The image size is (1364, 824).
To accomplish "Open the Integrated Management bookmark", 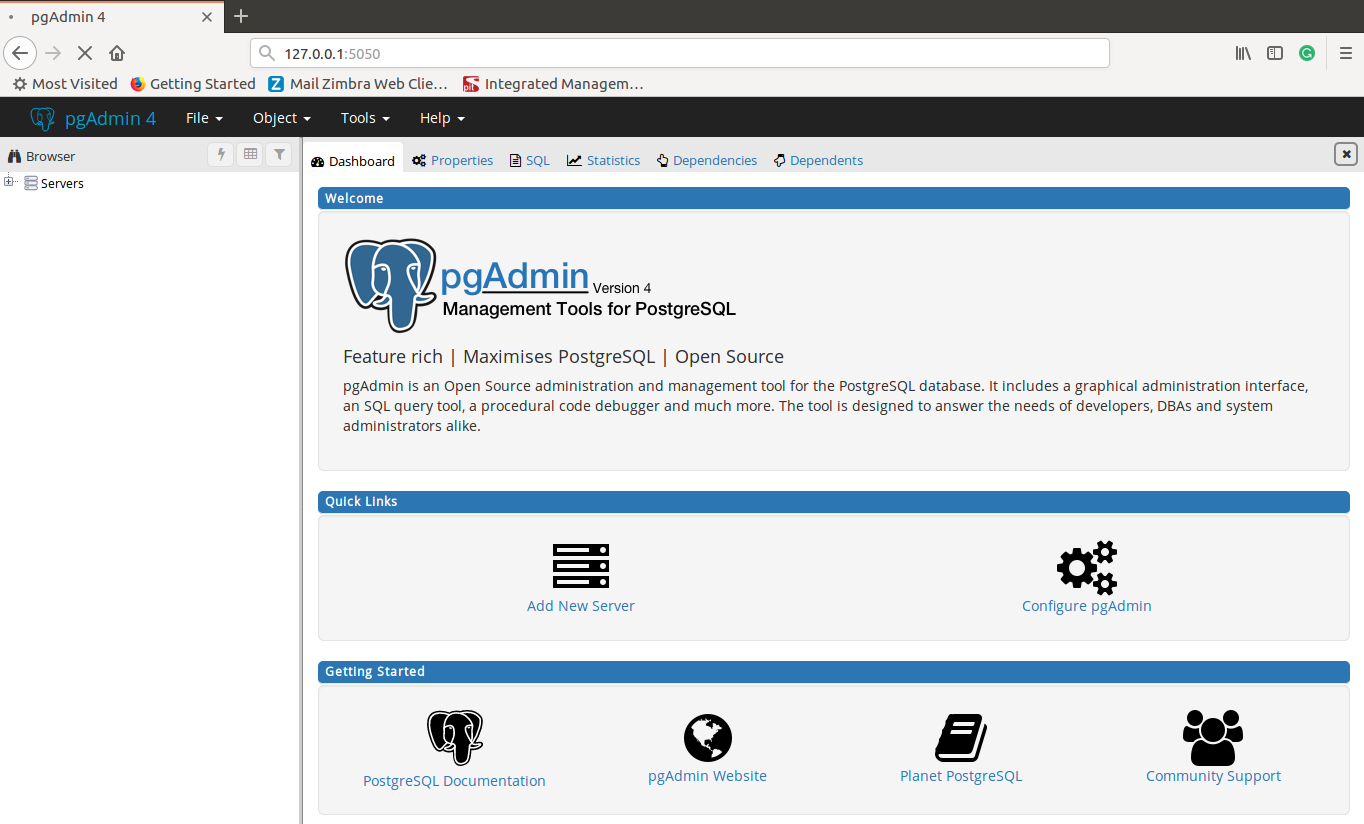I will [553, 84].
